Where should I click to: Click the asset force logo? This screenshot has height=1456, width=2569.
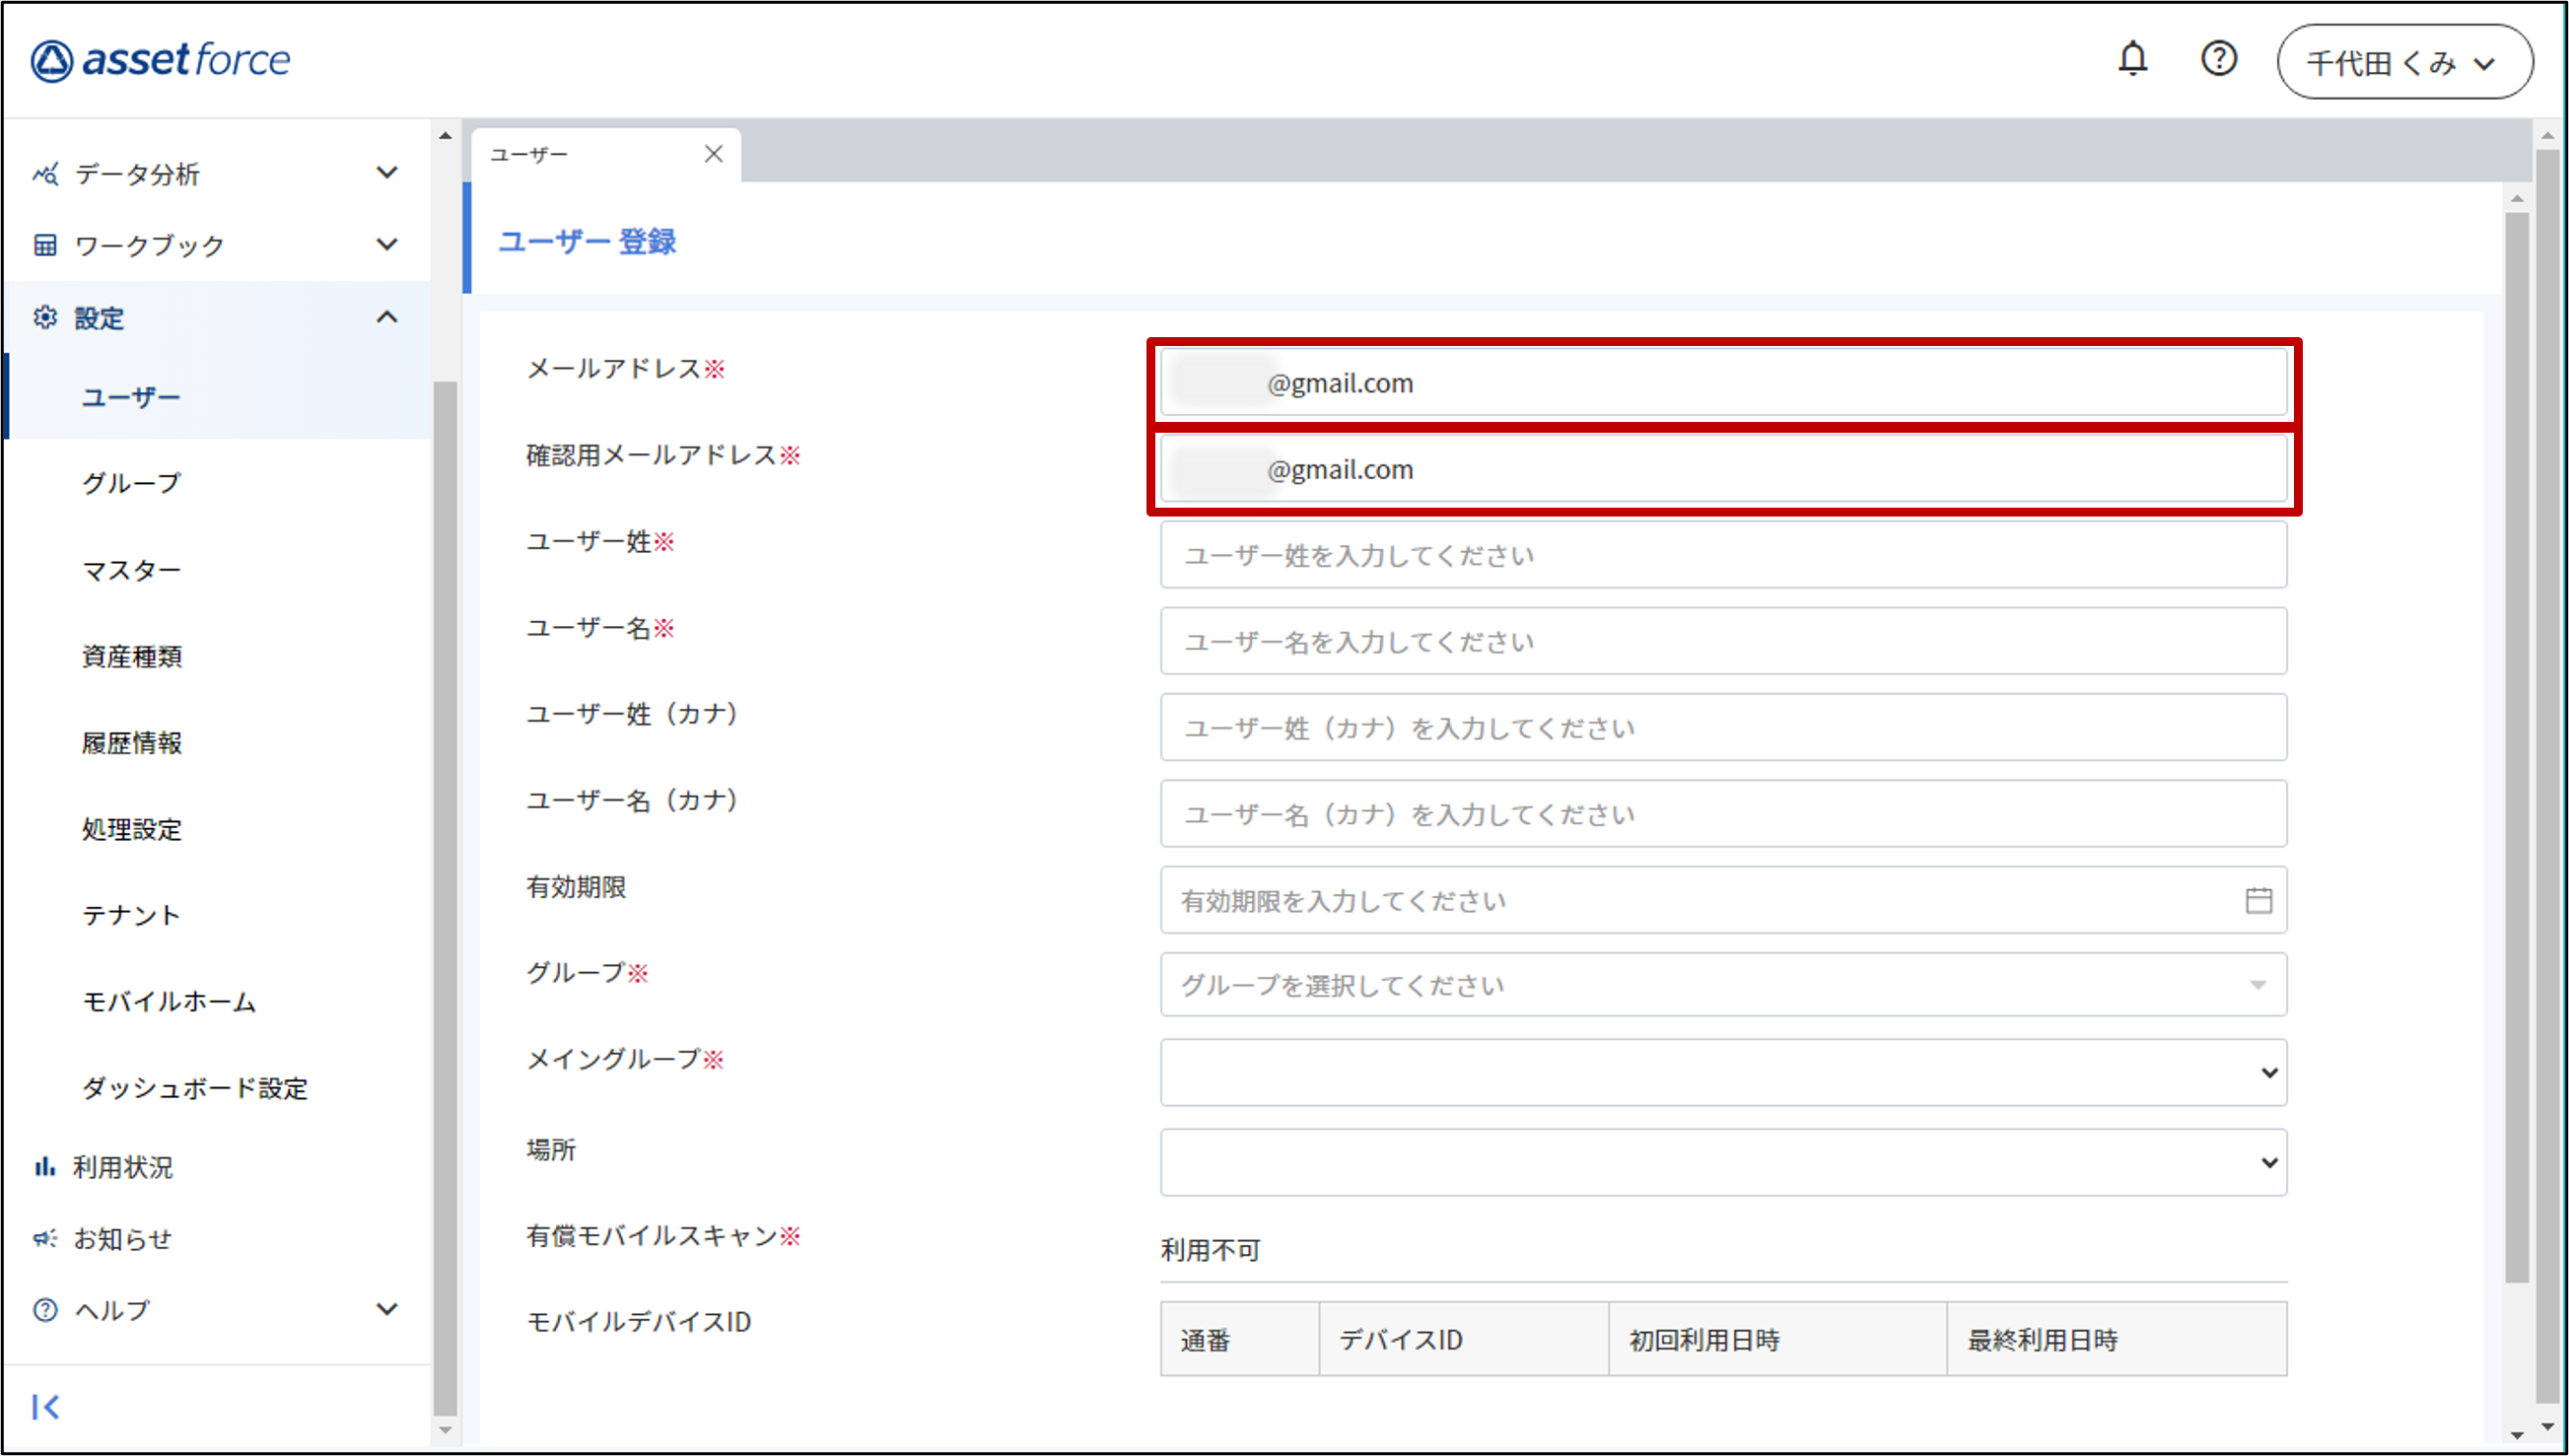pos(160,60)
